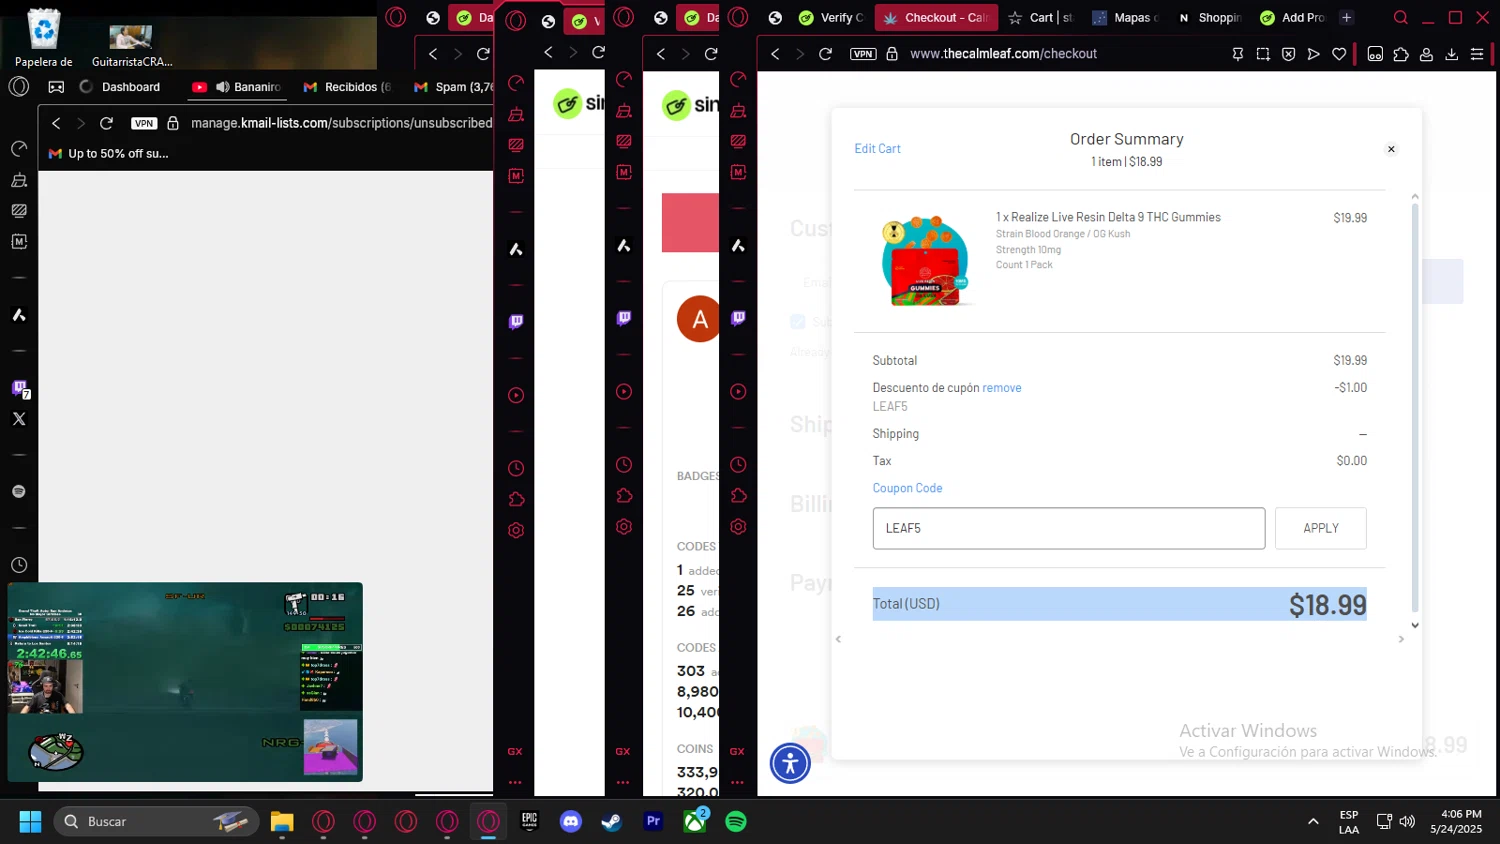Open Discord from the taskbar
Viewport: 1500px width, 844px height.
pyautogui.click(x=571, y=821)
